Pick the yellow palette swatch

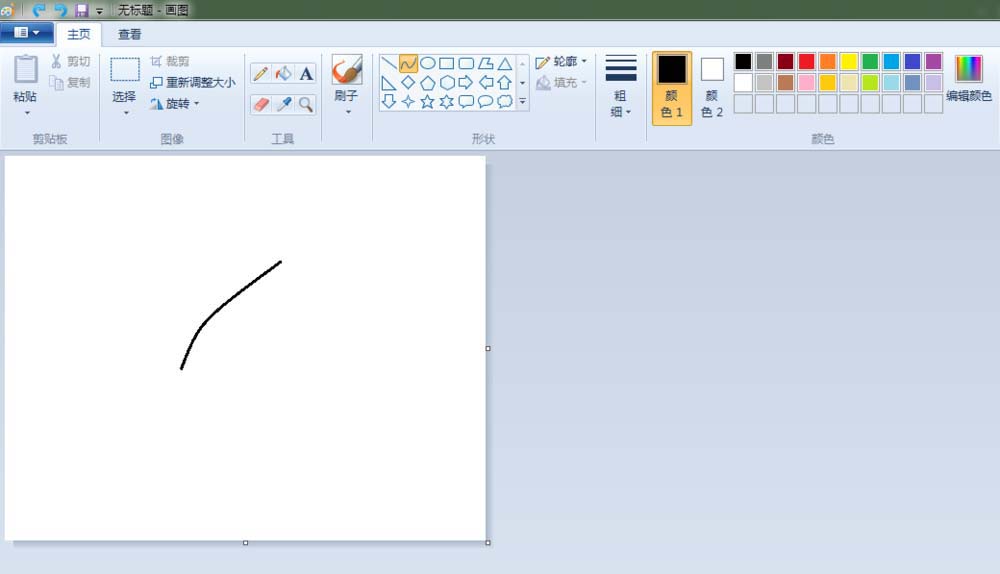[x=849, y=61]
